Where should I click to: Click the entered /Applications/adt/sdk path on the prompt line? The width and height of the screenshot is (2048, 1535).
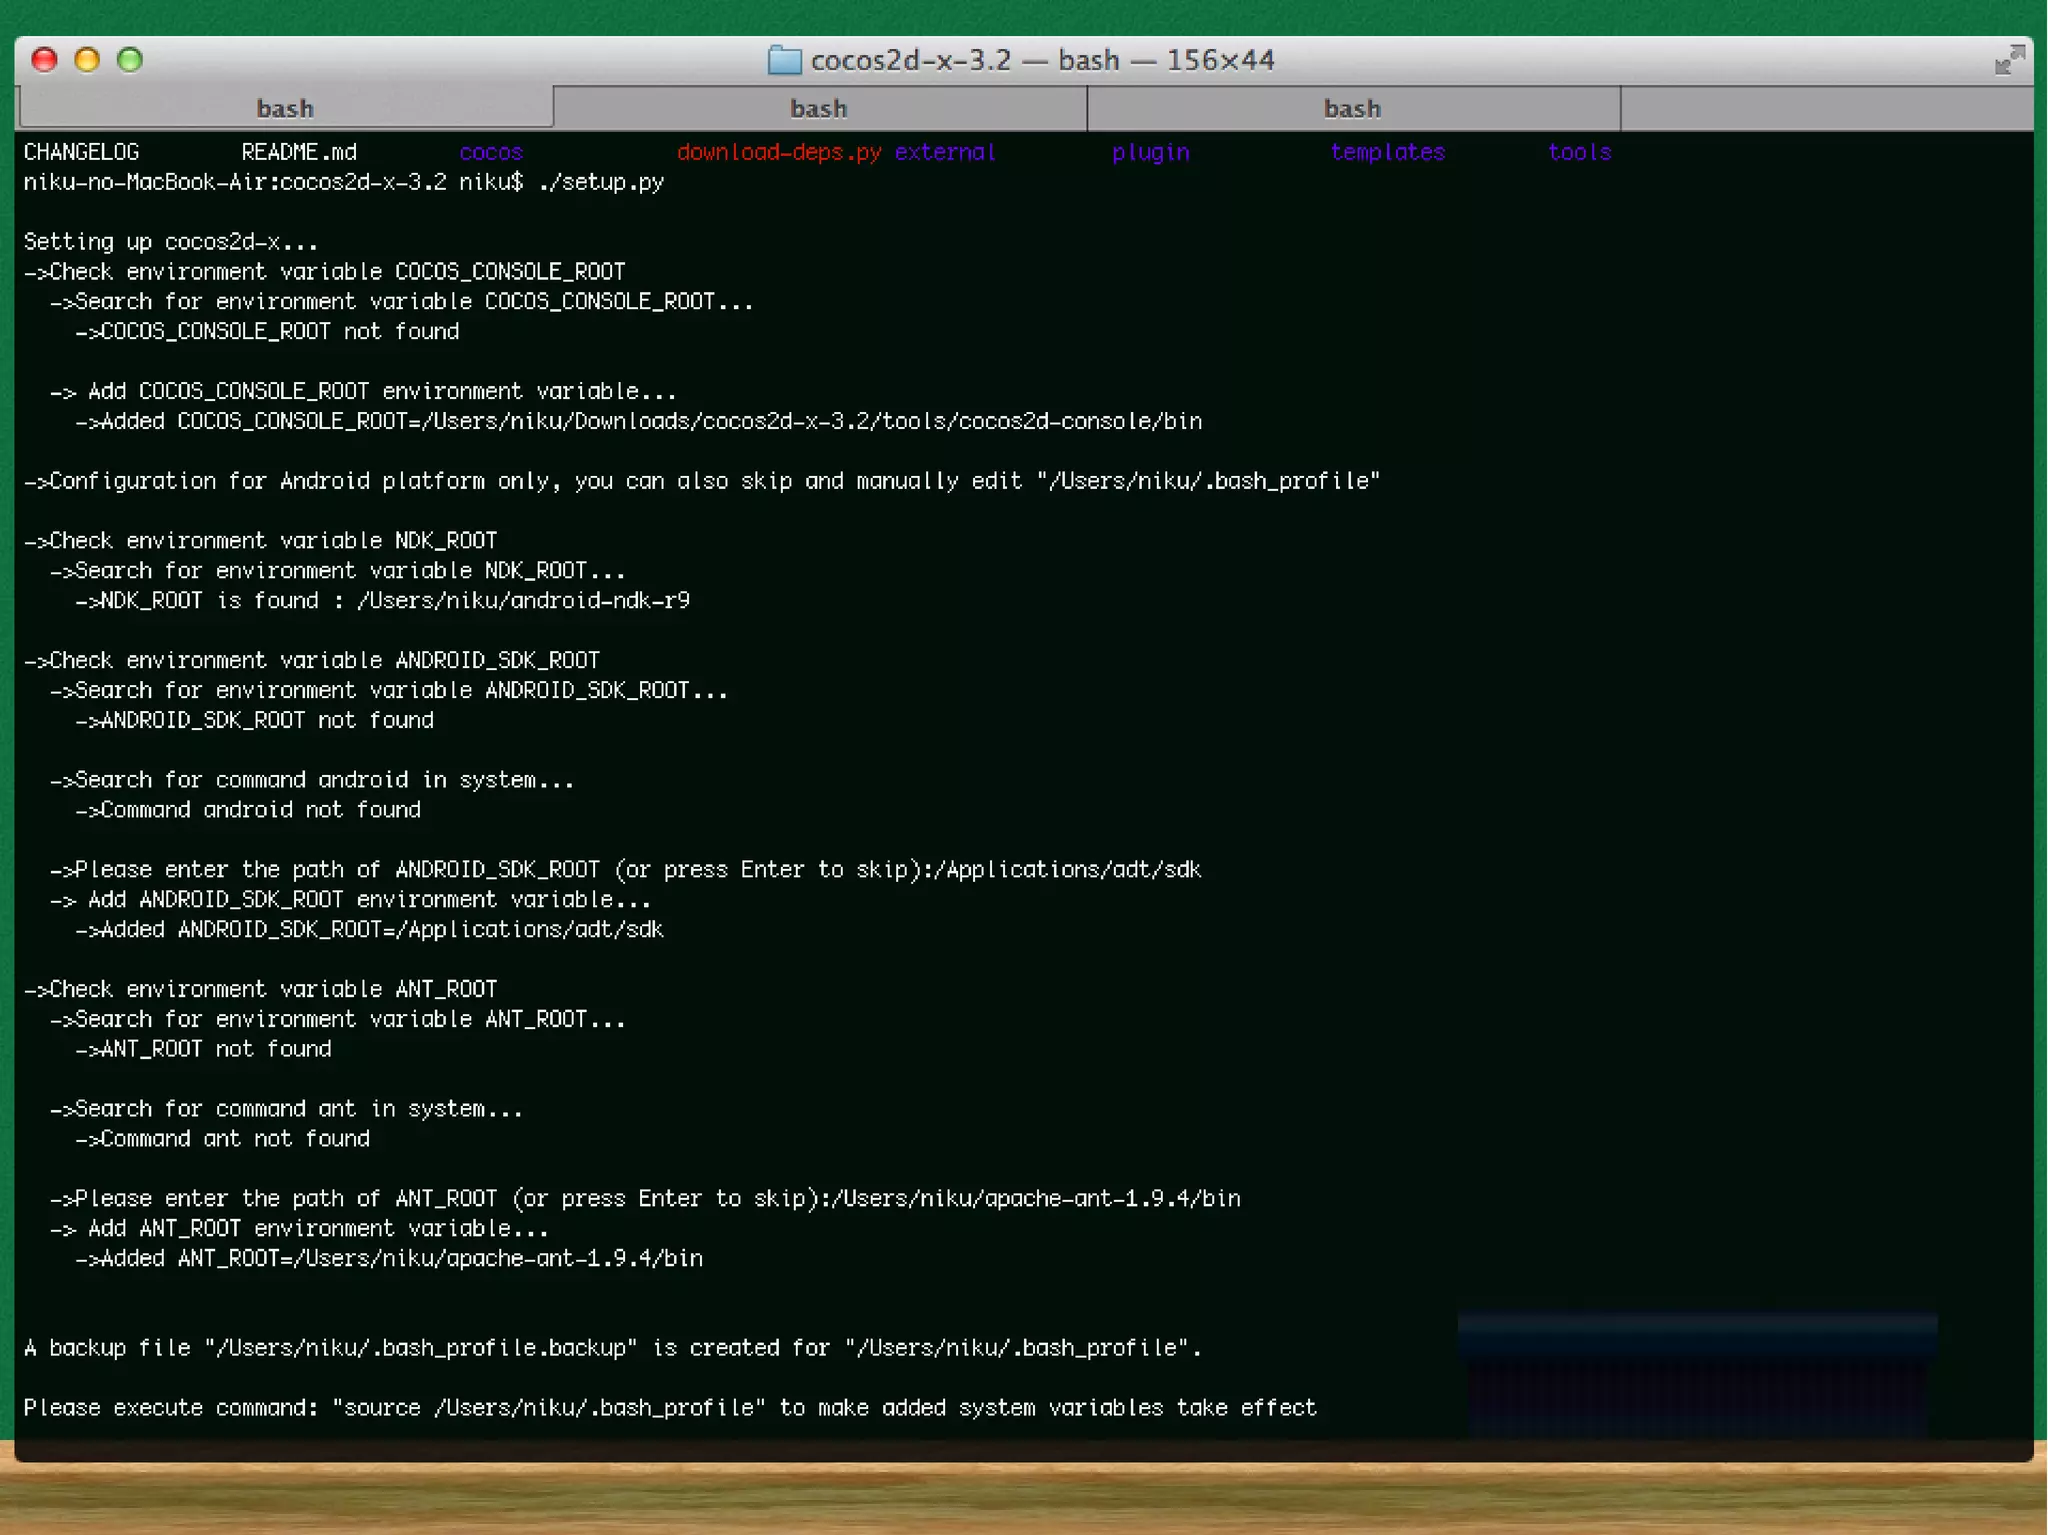coord(1074,869)
